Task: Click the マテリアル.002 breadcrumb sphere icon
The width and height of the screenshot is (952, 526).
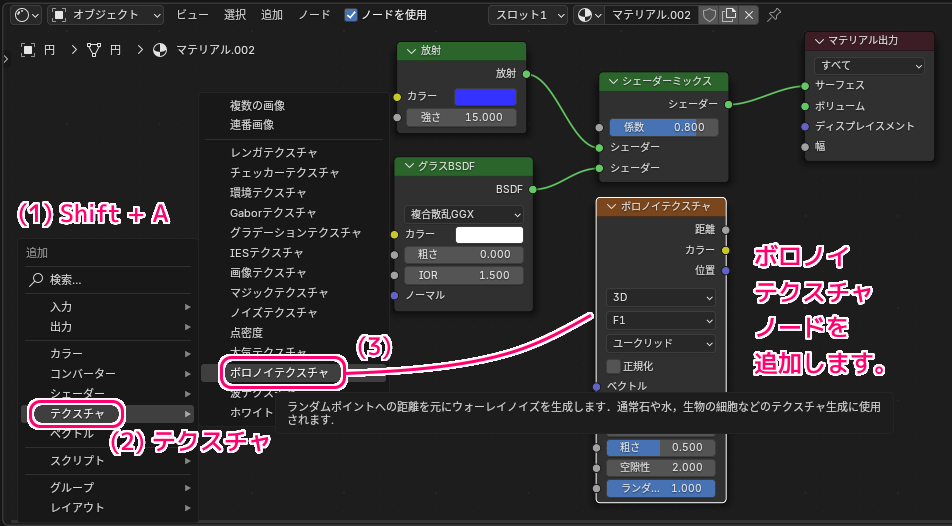Action: point(160,50)
